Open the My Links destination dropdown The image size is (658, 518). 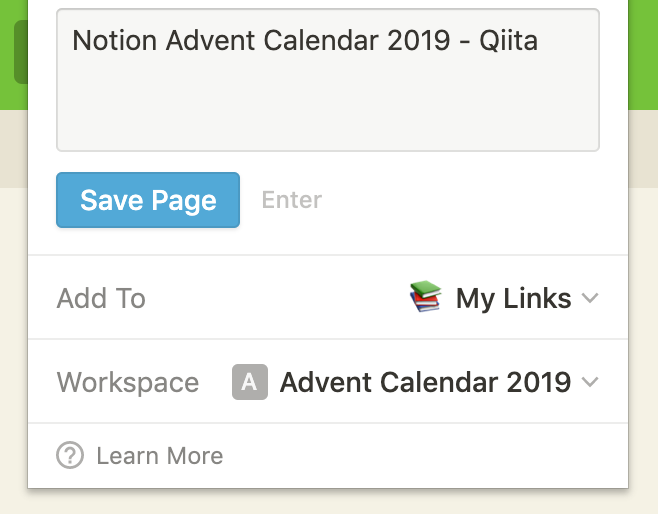click(504, 298)
